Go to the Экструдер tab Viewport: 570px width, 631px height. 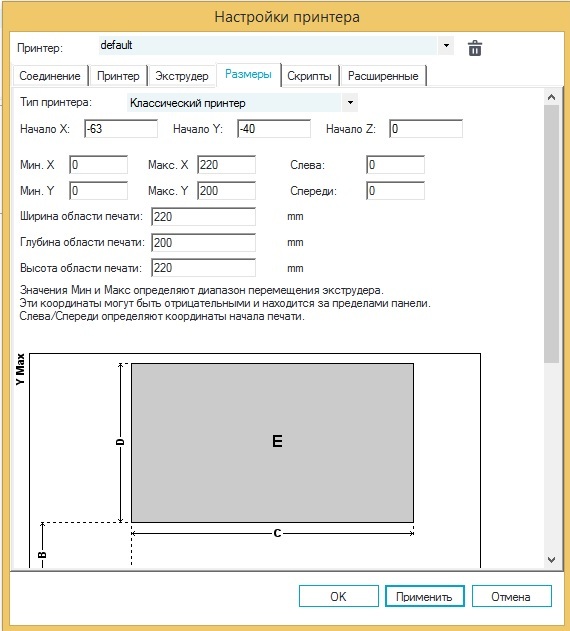pos(182,76)
